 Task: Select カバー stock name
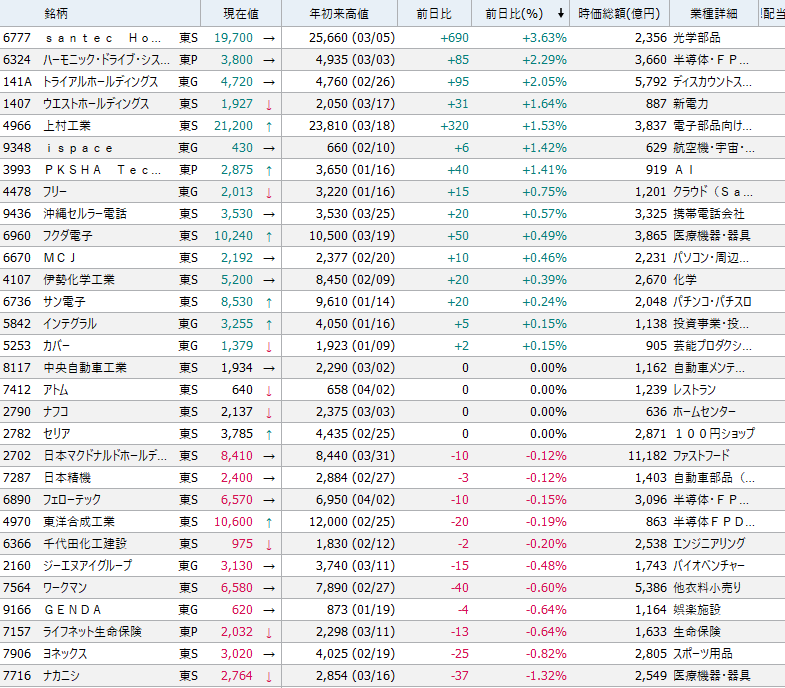pos(57,346)
